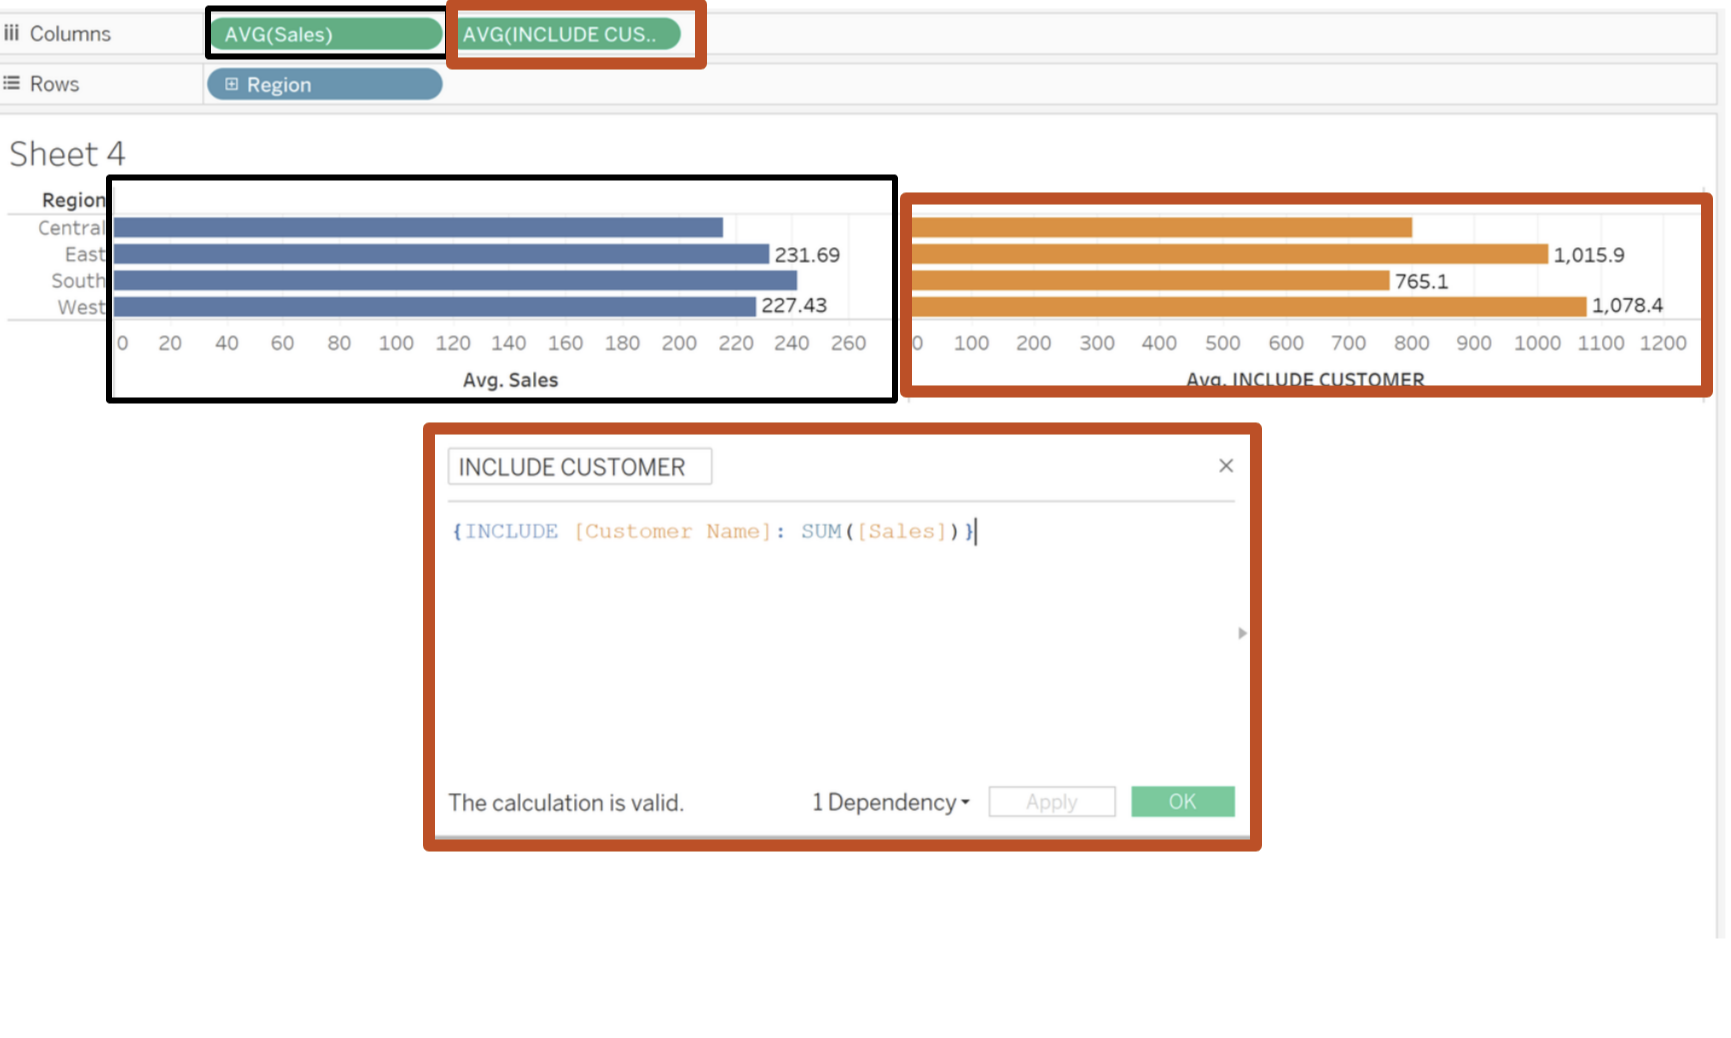The width and height of the screenshot is (1731, 1038).
Task: Click the Apply button
Action: 1052,802
